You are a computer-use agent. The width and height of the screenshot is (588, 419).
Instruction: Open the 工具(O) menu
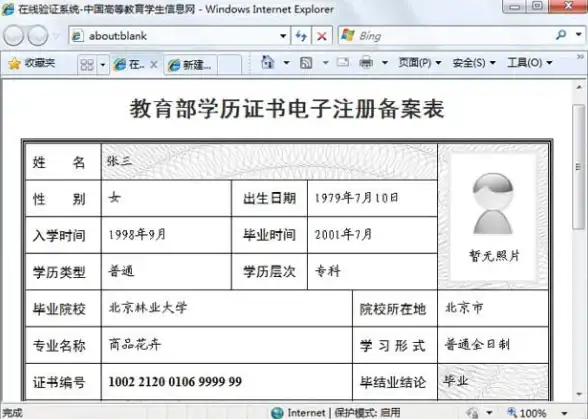click(530, 63)
